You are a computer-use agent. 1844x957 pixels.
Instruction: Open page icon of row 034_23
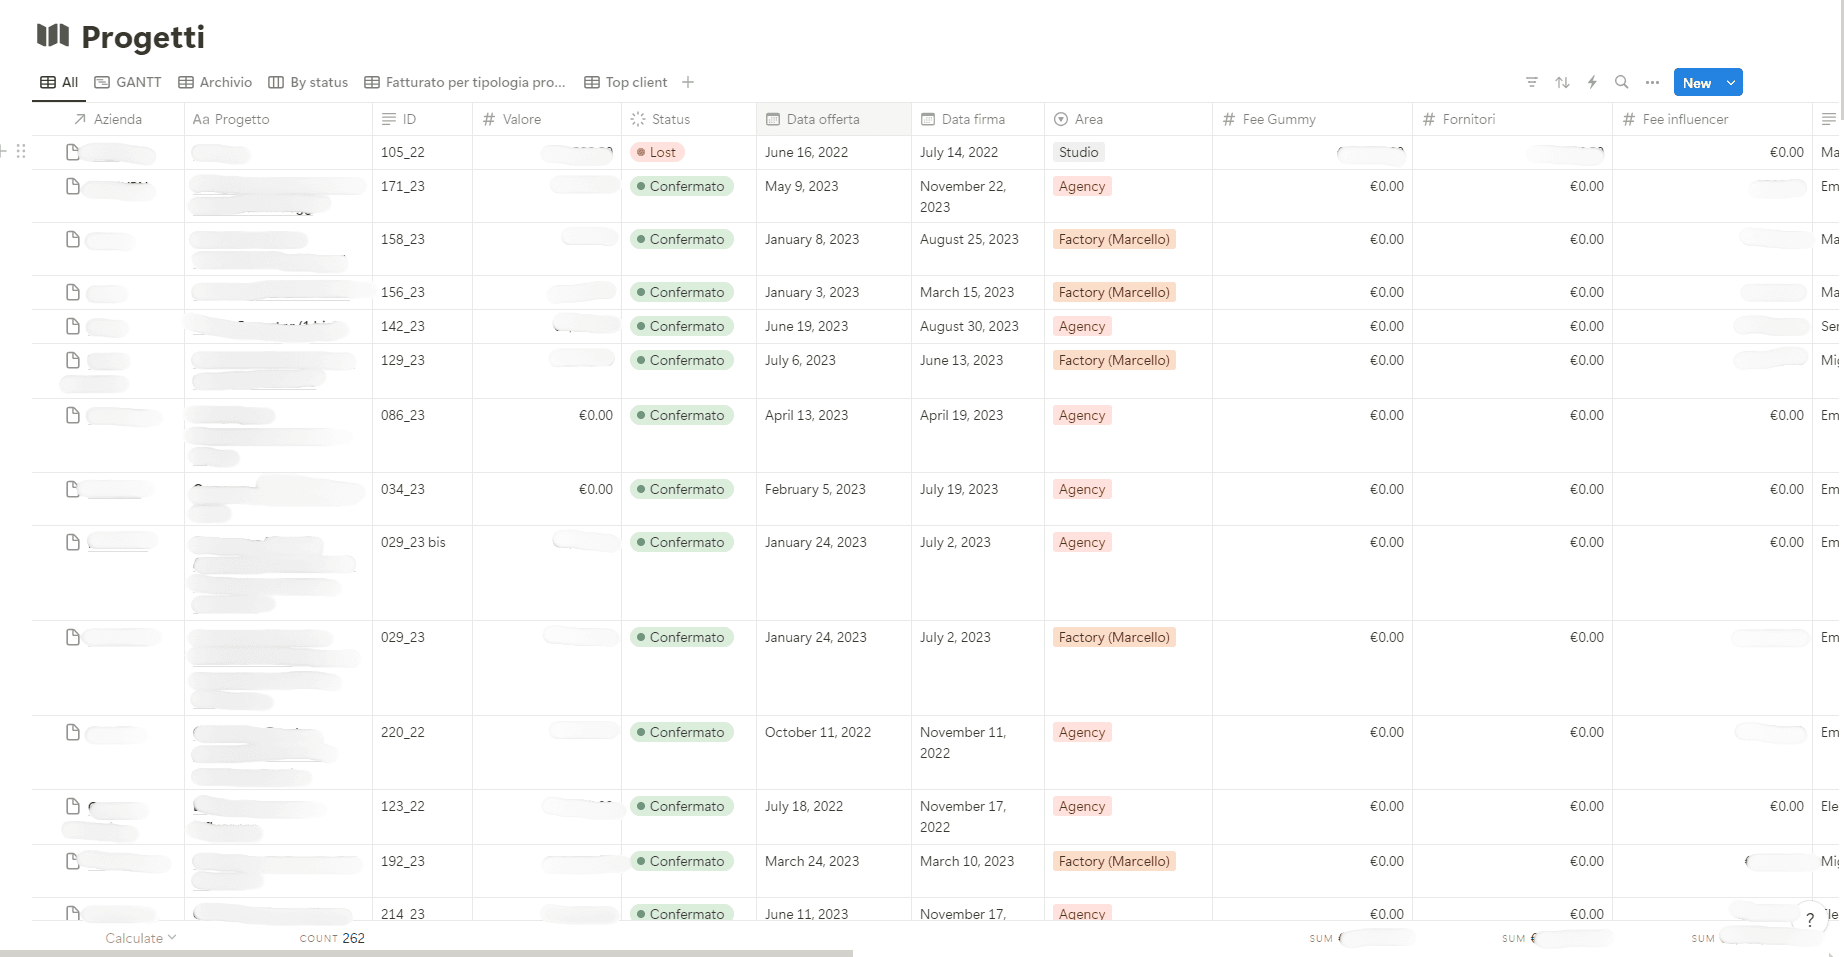[x=72, y=489]
